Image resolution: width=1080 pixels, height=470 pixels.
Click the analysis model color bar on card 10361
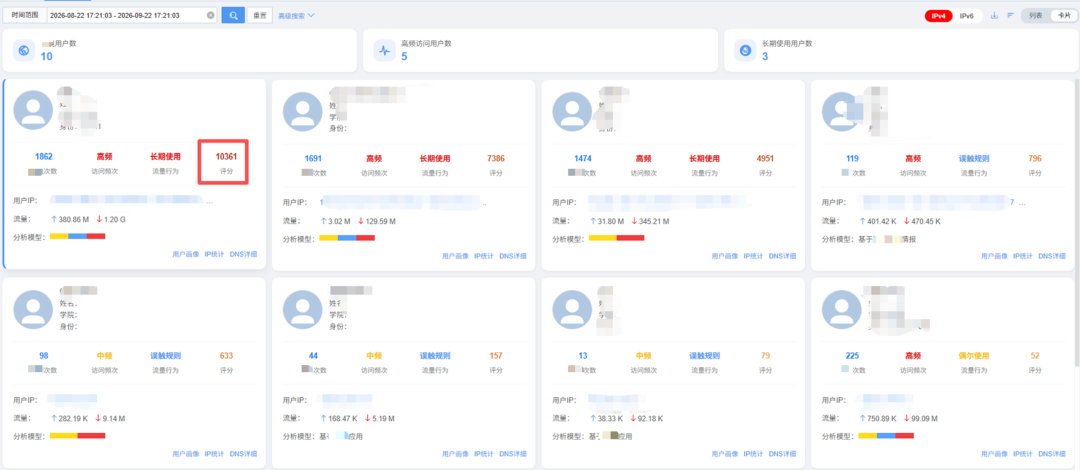click(x=77, y=236)
